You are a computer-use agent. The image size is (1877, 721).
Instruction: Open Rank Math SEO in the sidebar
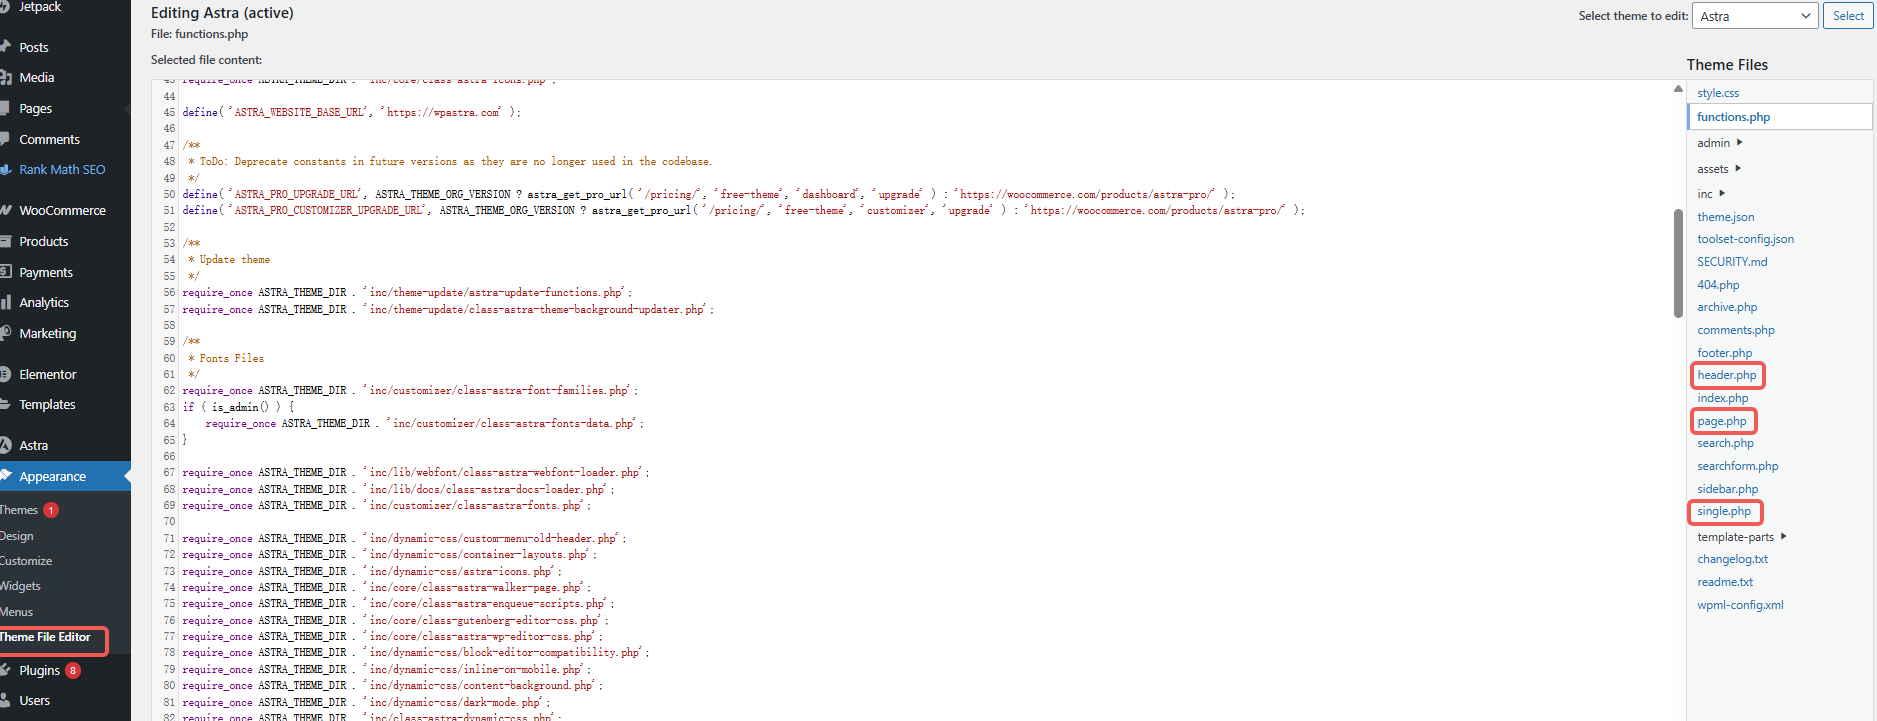[x=62, y=169]
